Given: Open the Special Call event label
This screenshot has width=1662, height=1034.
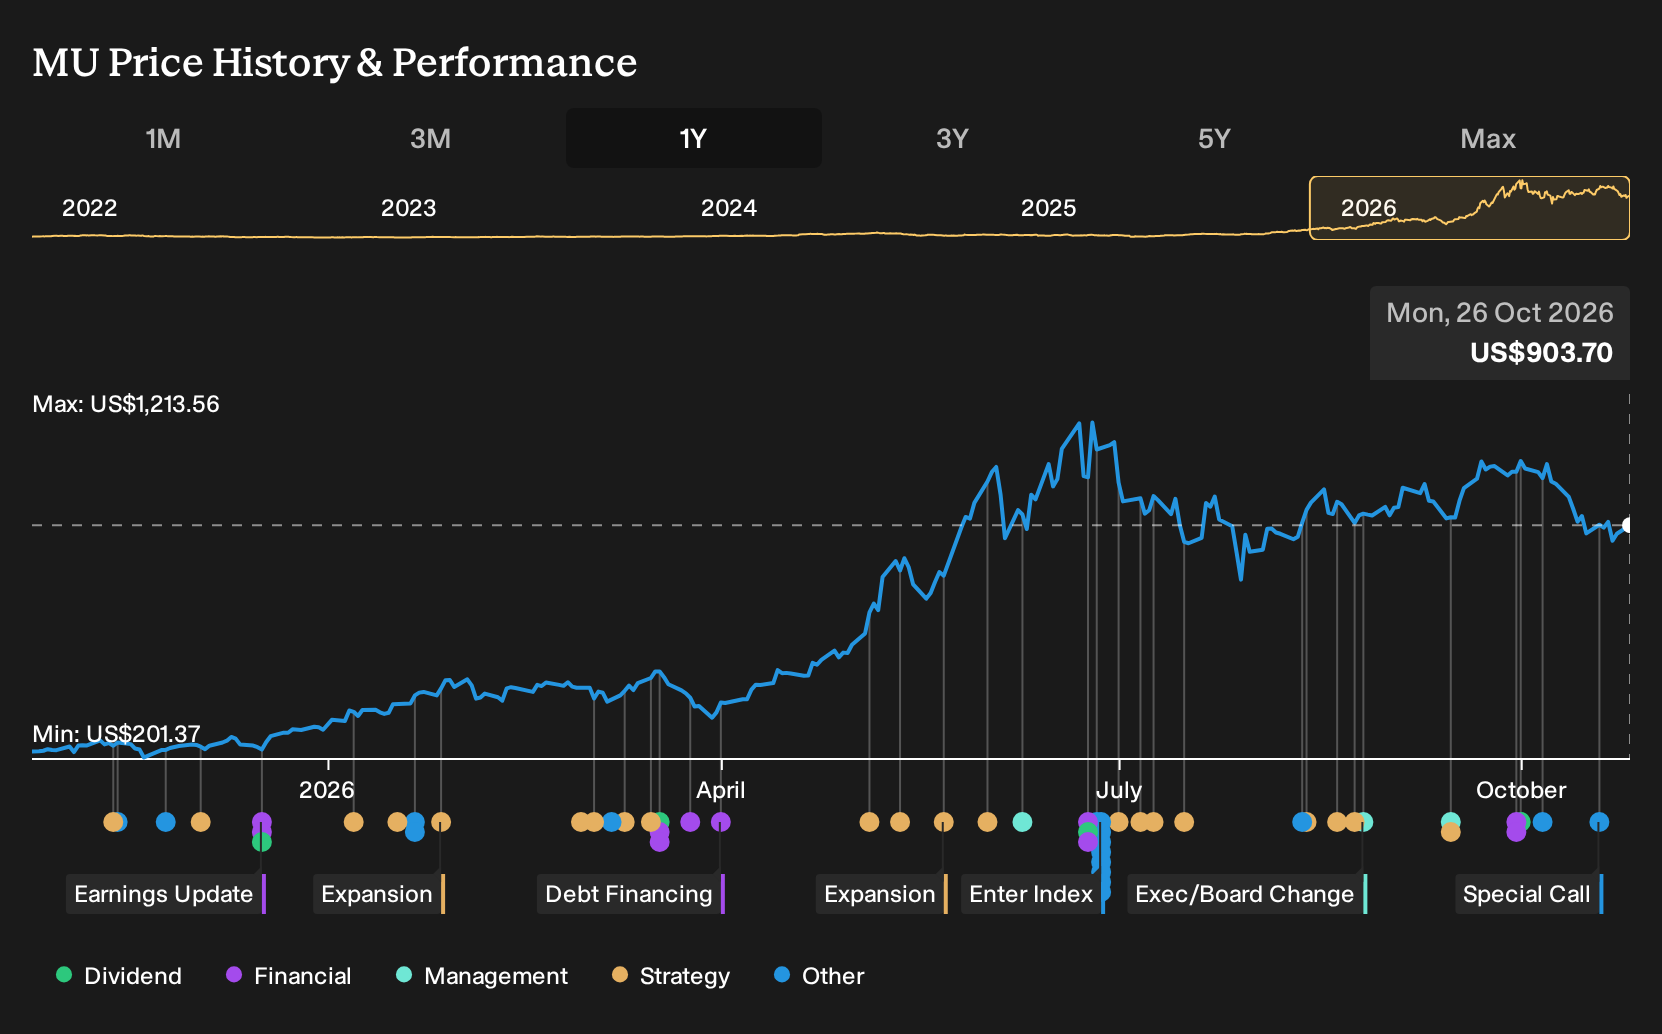Looking at the screenshot, I should tap(1528, 894).
